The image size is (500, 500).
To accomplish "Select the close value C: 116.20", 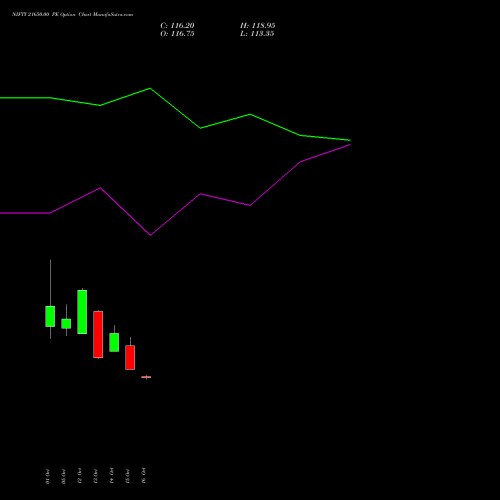I will 177,26.
